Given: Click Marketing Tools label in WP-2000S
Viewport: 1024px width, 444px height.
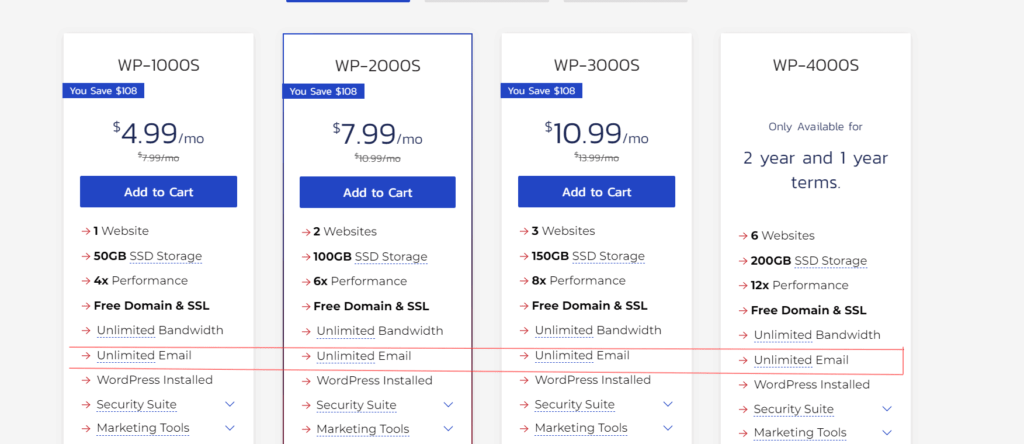Looking at the screenshot, I should point(363,429).
